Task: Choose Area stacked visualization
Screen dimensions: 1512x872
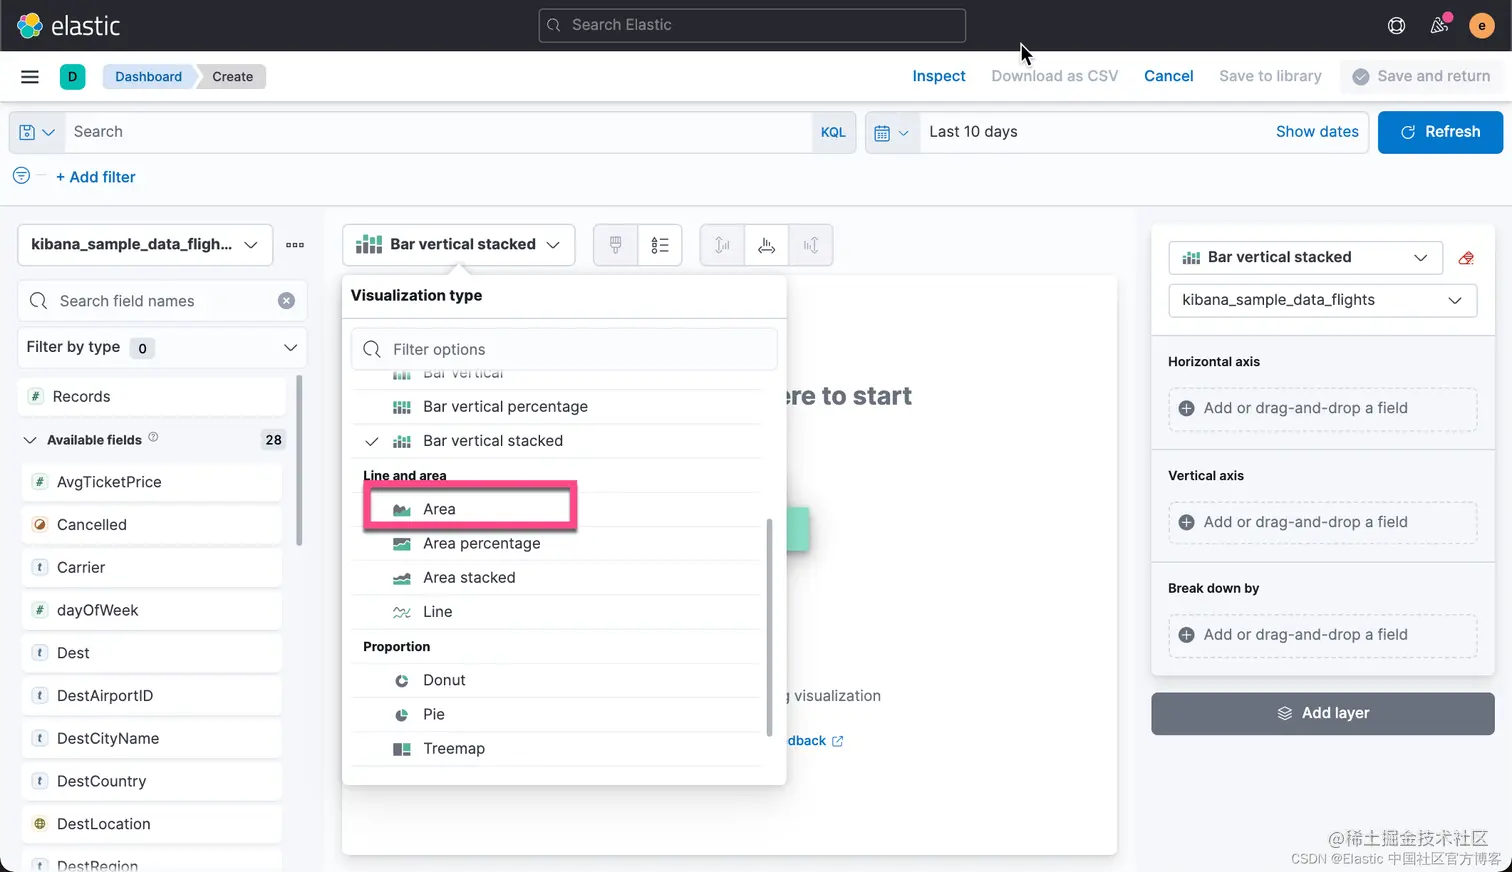Action: 556,577
